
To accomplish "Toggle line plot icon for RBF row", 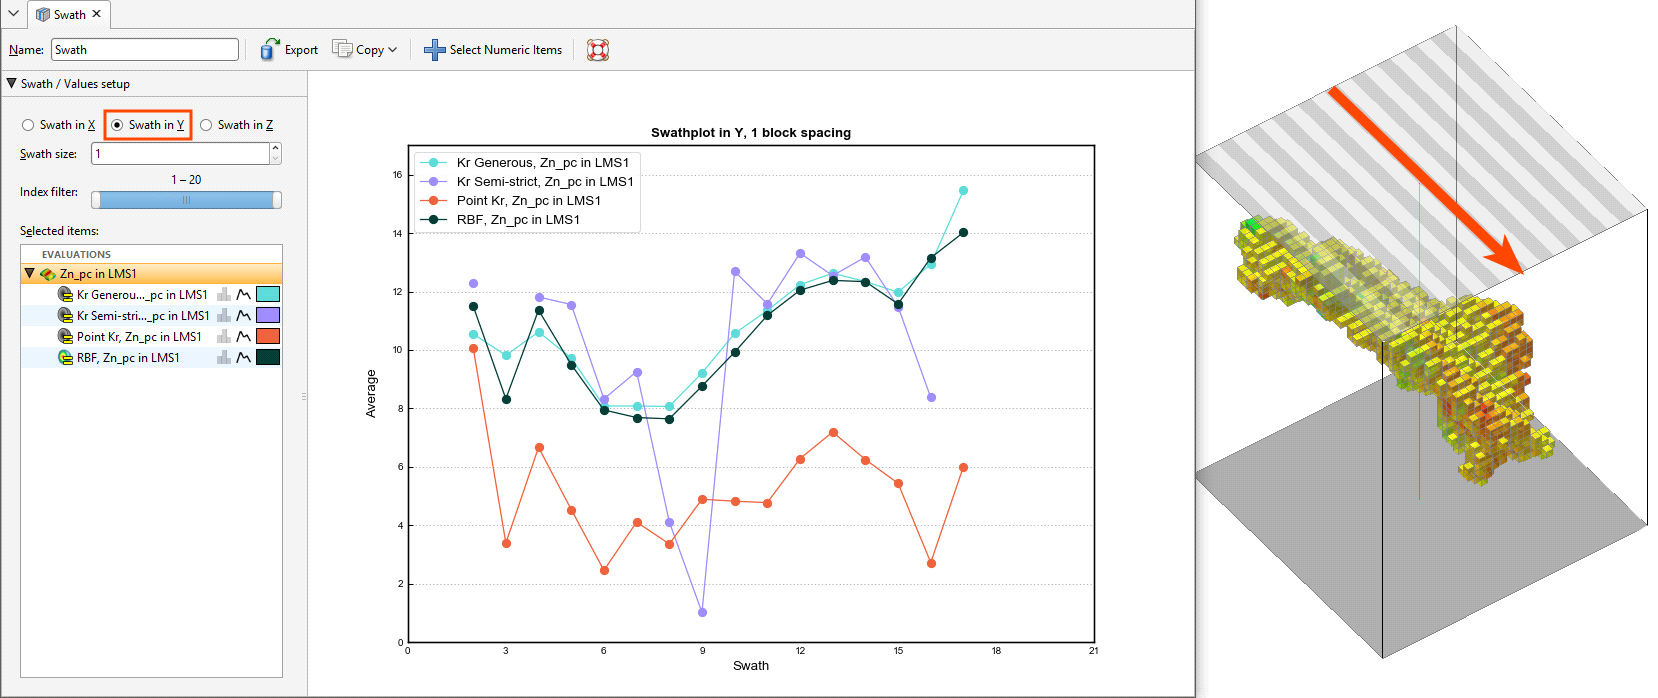I will [x=244, y=358].
